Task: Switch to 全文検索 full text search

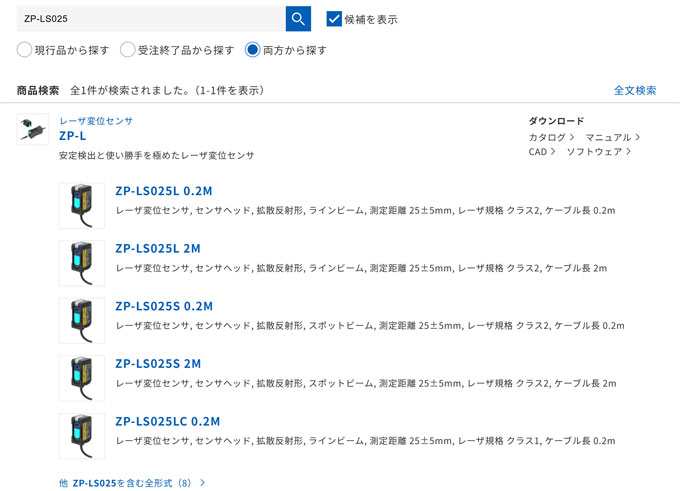Action: [635, 90]
